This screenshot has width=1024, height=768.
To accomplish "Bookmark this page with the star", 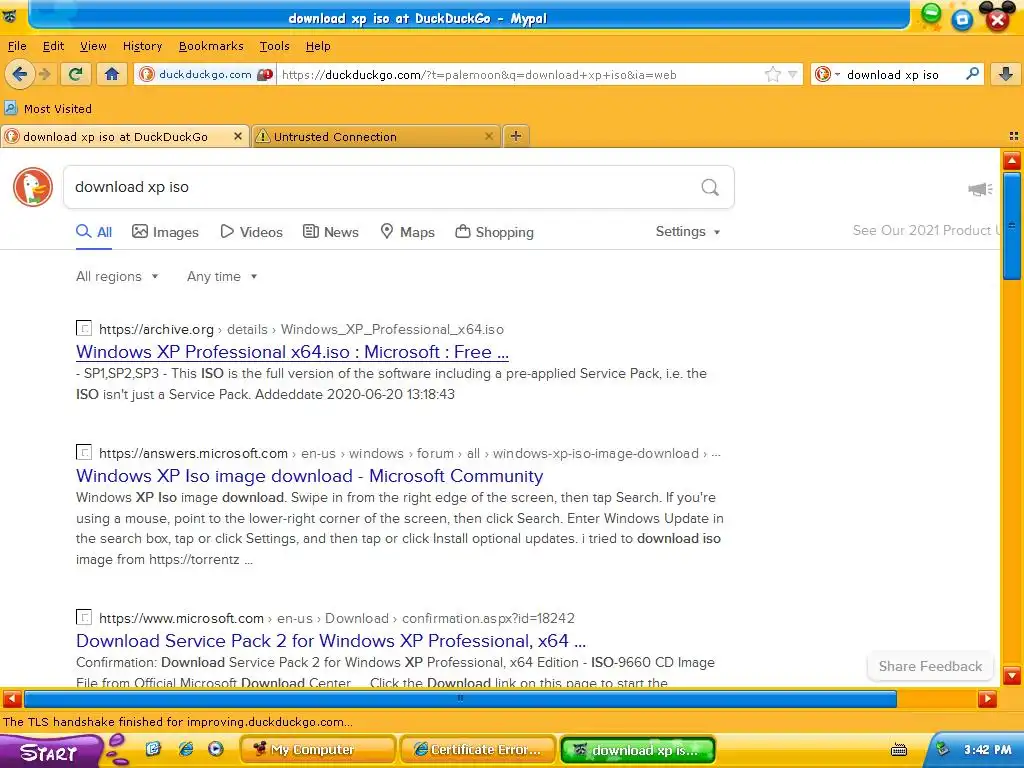I will [773, 74].
